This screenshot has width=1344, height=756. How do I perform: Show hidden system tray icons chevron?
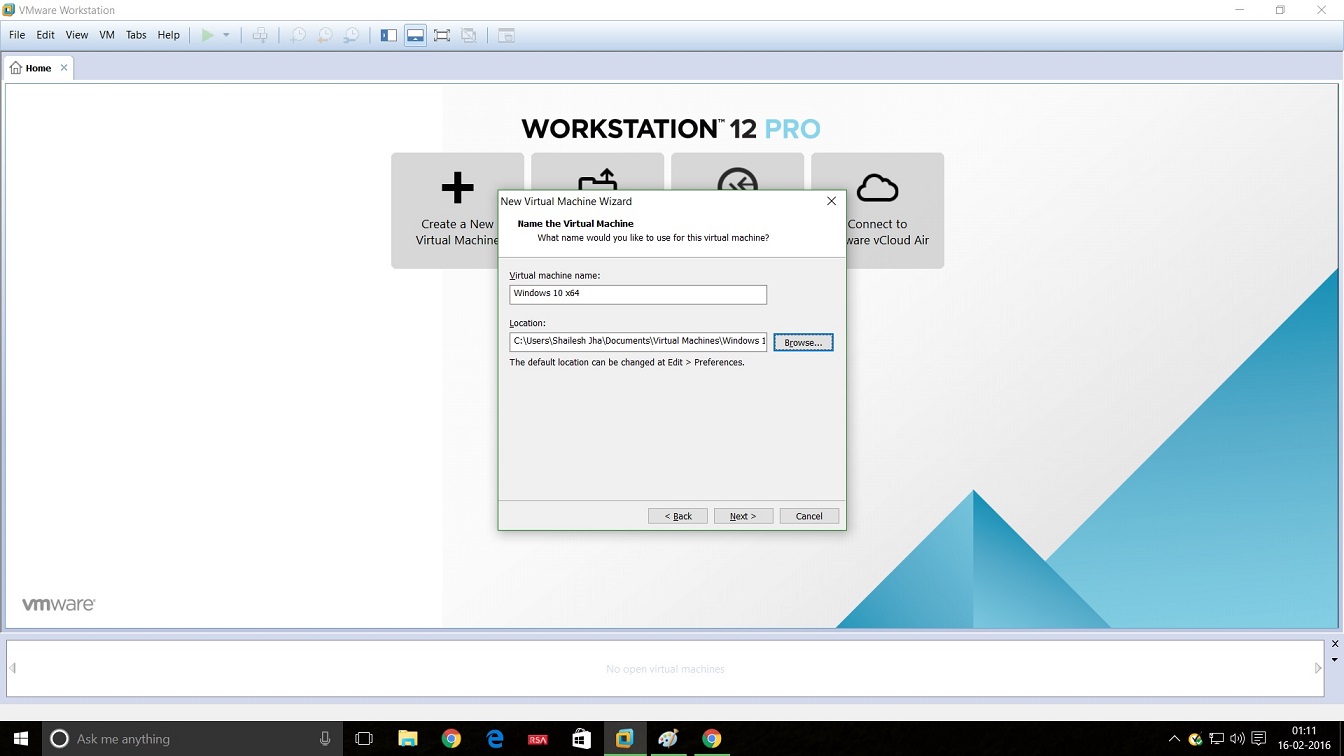coord(1174,739)
